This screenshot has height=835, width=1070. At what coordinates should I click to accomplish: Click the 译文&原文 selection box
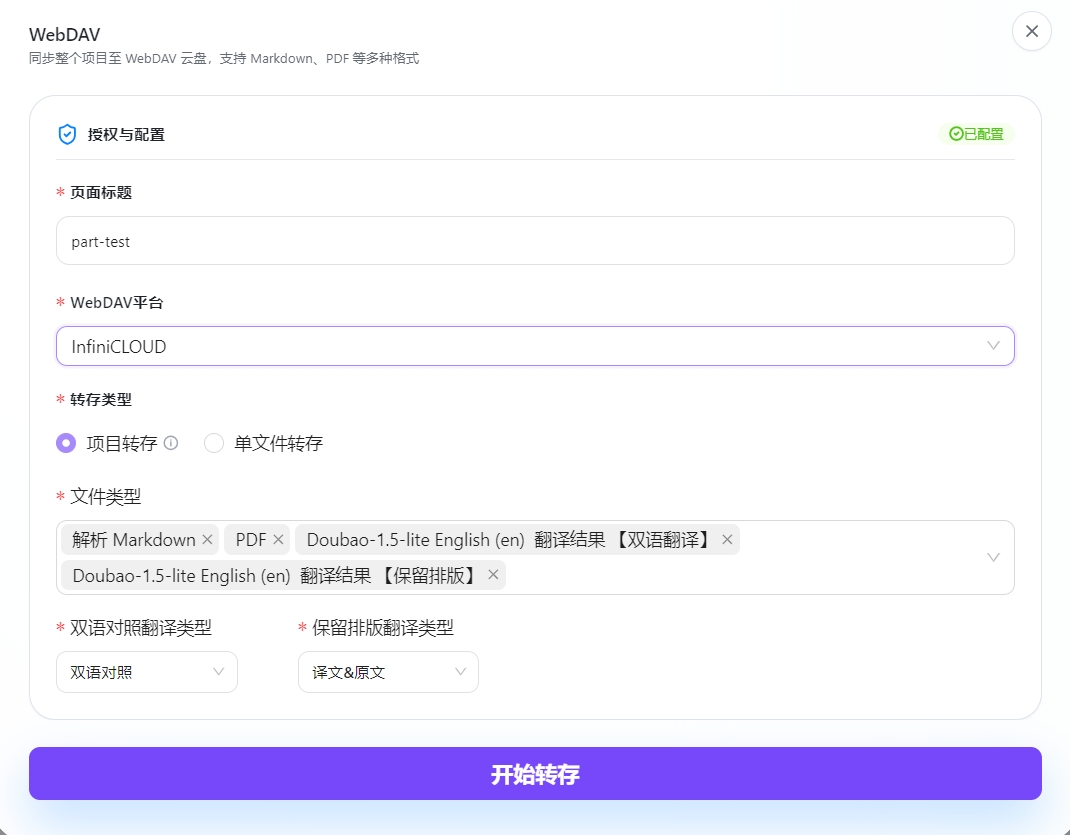[x=388, y=672]
